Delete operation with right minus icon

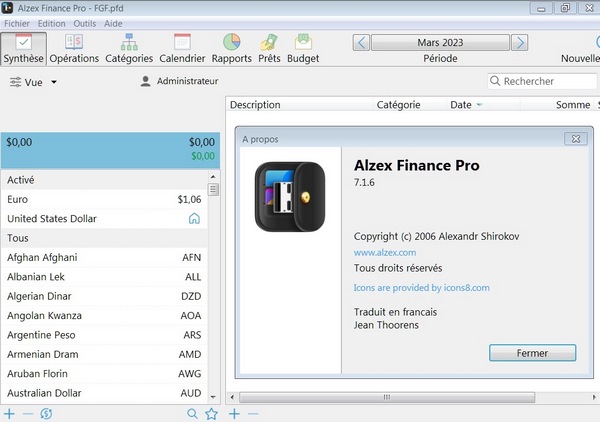click(x=253, y=414)
